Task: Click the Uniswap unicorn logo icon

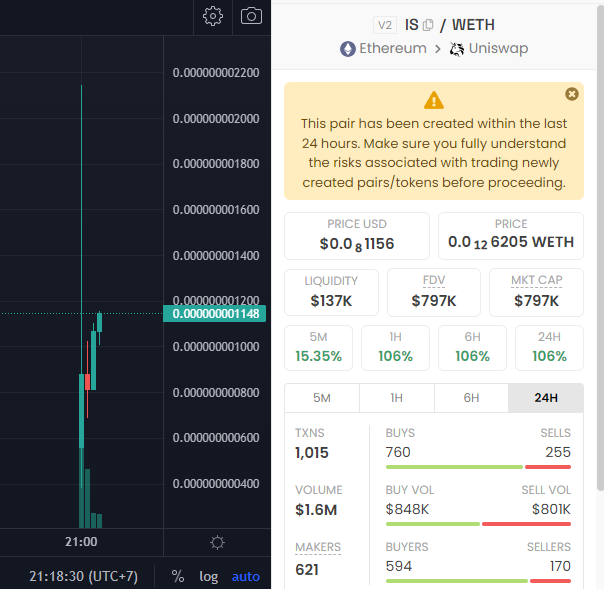Action: (457, 49)
